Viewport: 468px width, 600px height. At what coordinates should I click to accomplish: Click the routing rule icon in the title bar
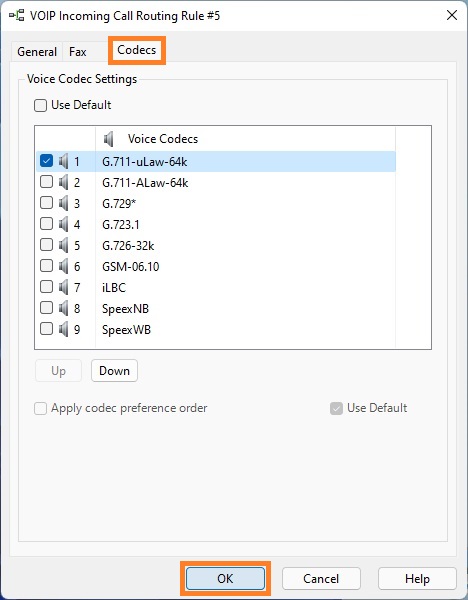(x=17, y=16)
